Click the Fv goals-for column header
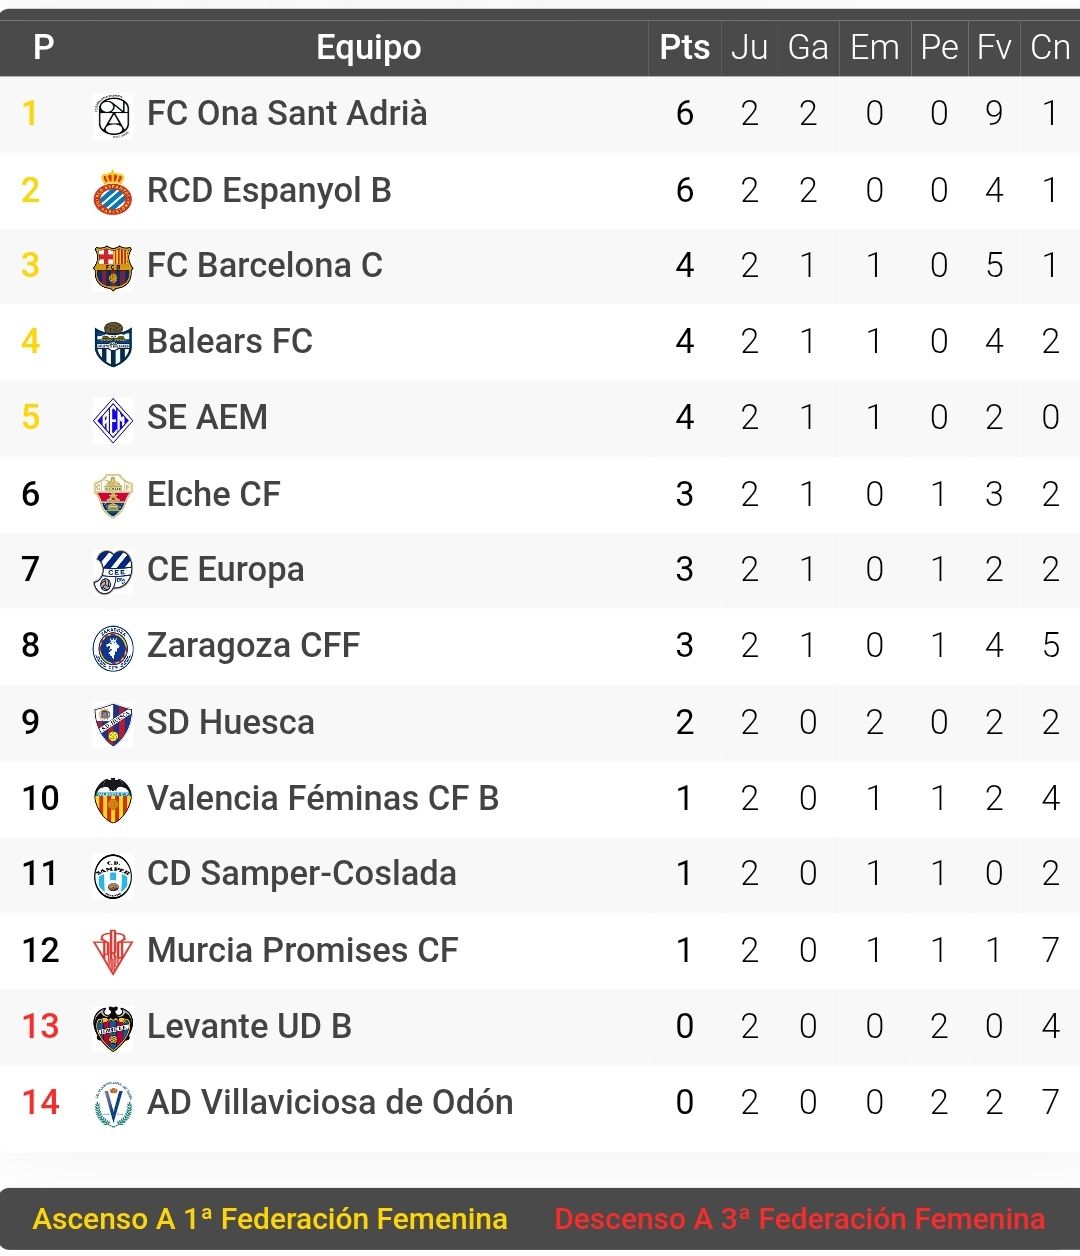The height and width of the screenshot is (1256, 1080). 994,47
